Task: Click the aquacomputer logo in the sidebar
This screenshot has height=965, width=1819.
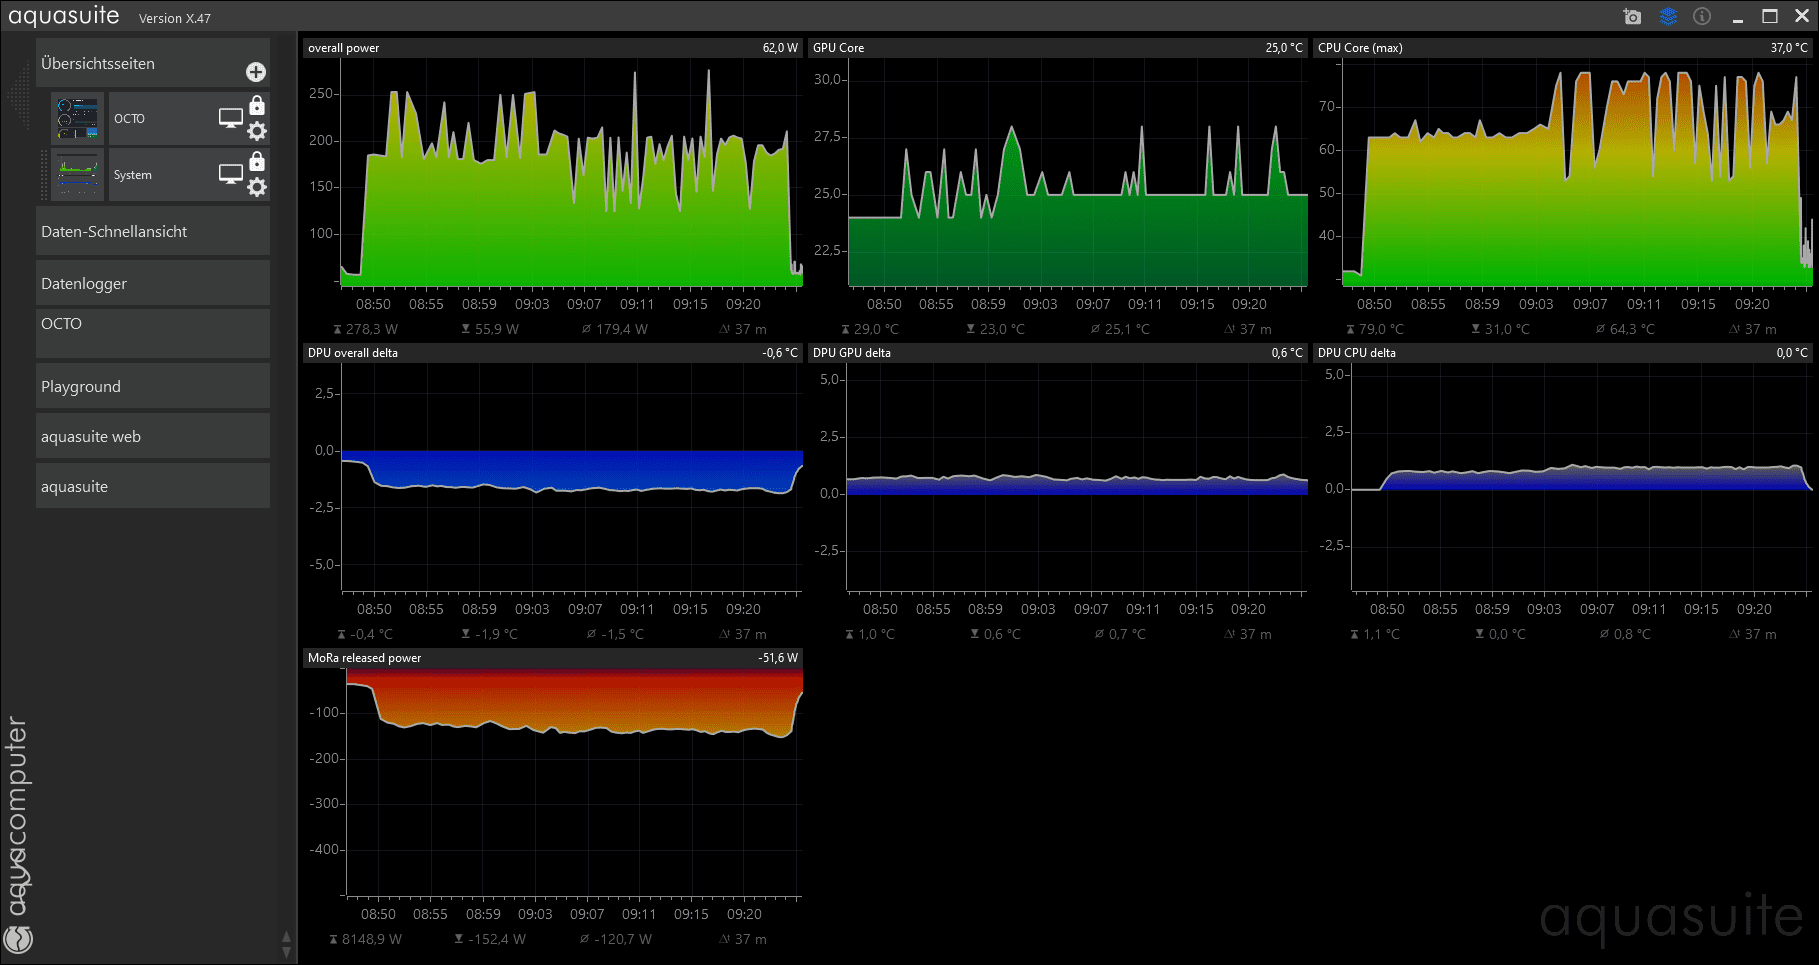Action: click(x=18, y=833)
